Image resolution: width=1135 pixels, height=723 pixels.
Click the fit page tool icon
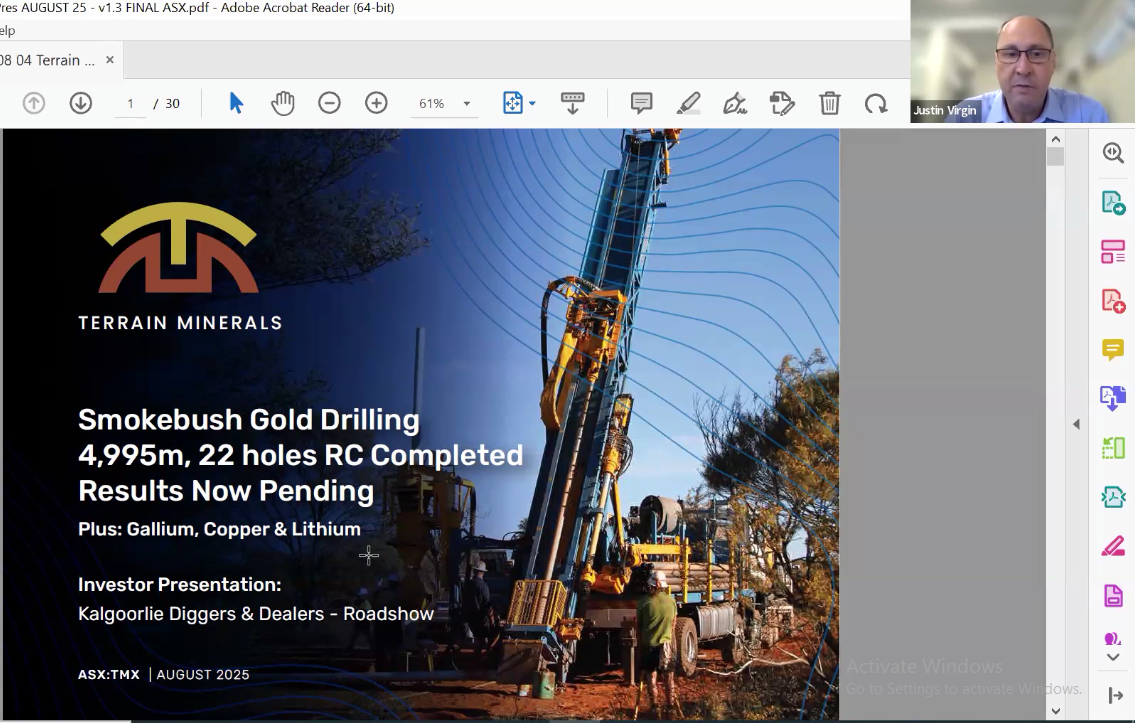(x=512, y=103)
